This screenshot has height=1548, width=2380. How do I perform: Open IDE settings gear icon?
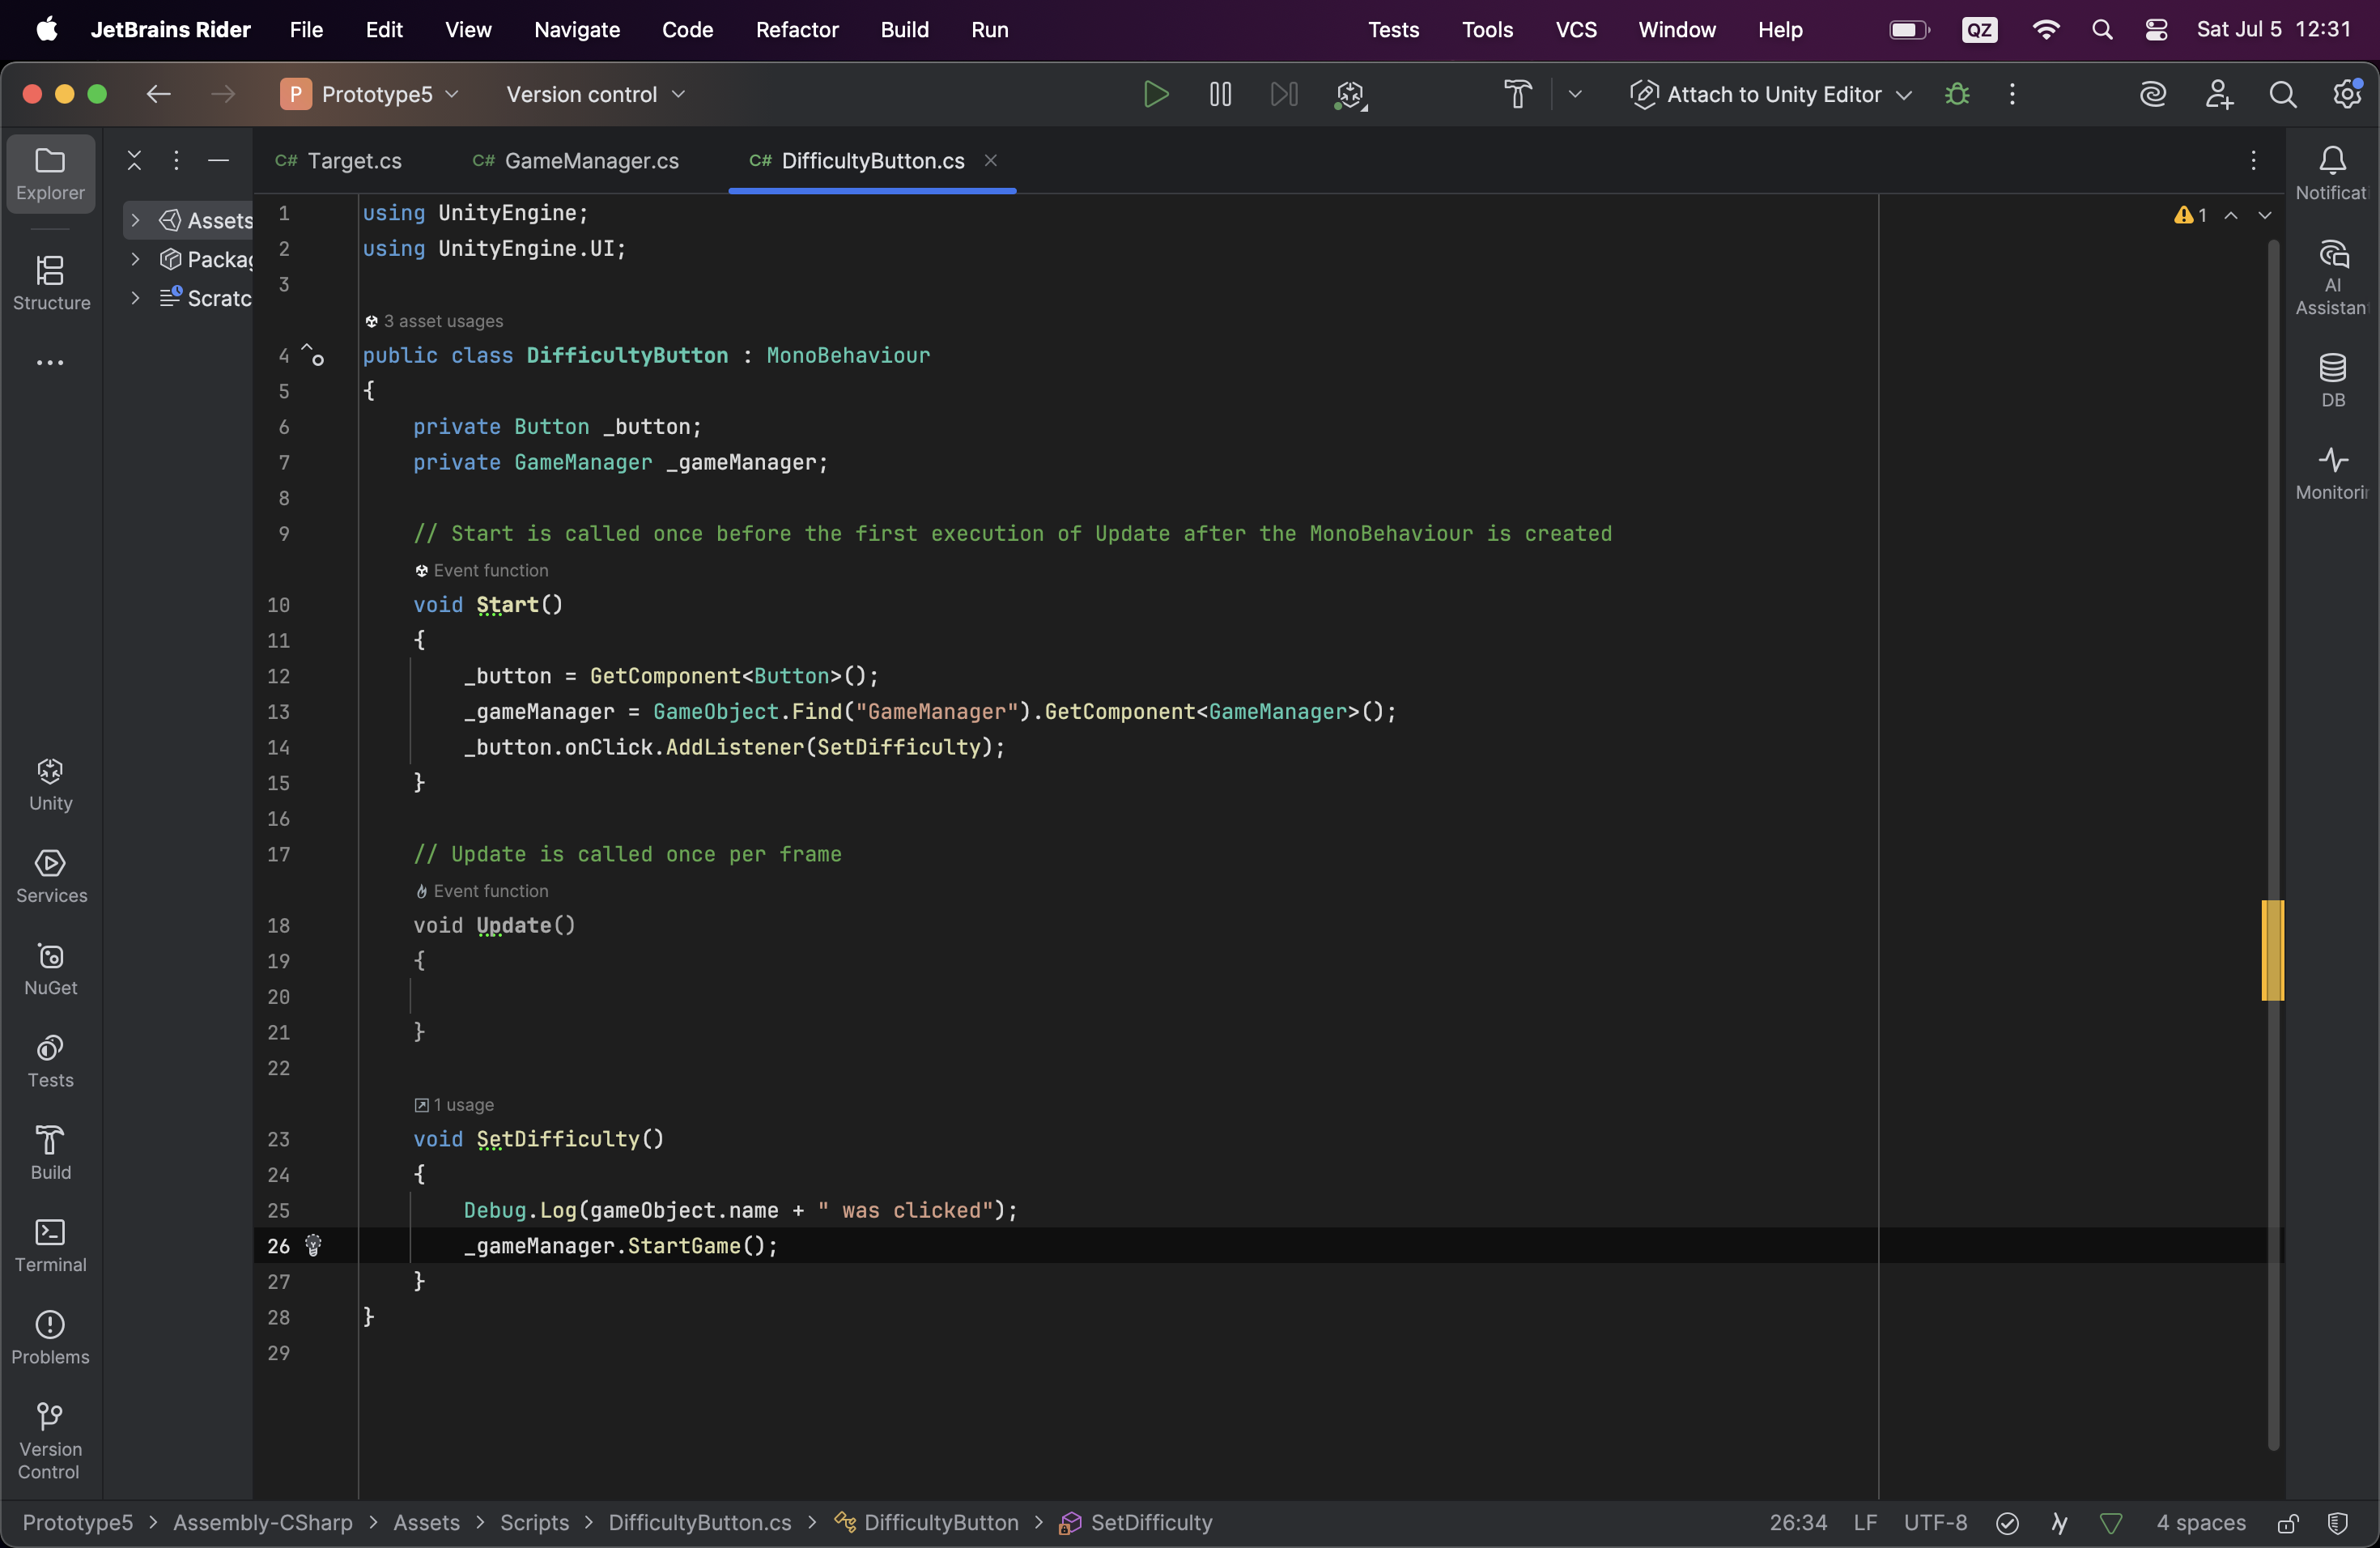point(2346,94)
